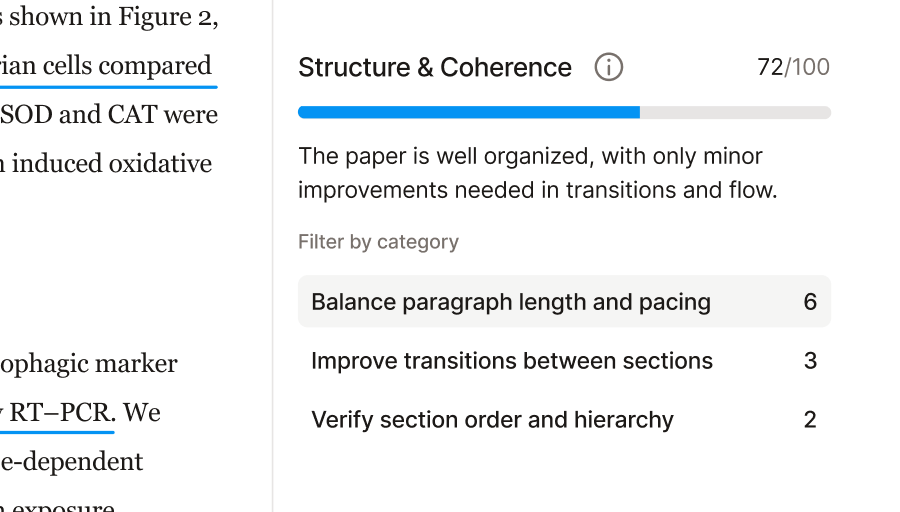Place cursor in the 'SOD and CAT were' line
Viewport: 900px width, 512px height.
pos(109,115)
